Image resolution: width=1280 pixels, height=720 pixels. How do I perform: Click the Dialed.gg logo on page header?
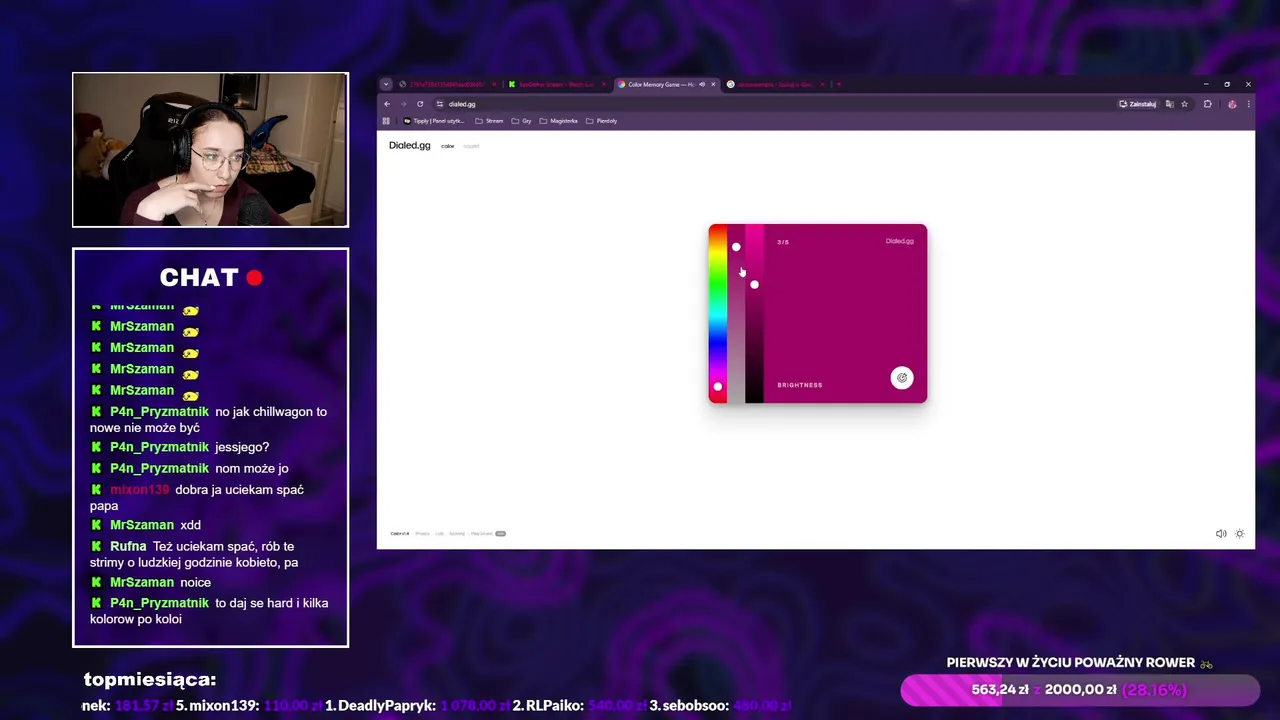(x=410, y=146)
